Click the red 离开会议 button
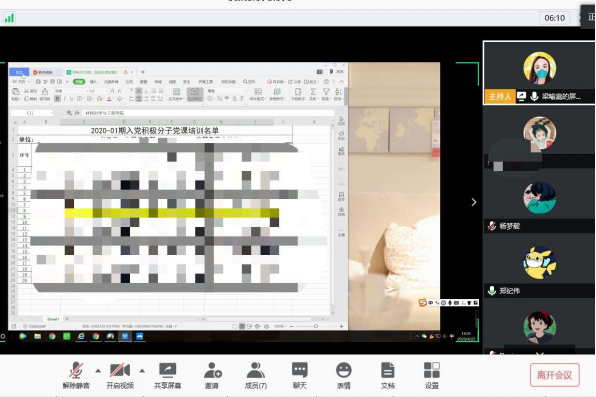Image resolution: width=596 pixels, height=397 pixels. click(x=555, y=375)
